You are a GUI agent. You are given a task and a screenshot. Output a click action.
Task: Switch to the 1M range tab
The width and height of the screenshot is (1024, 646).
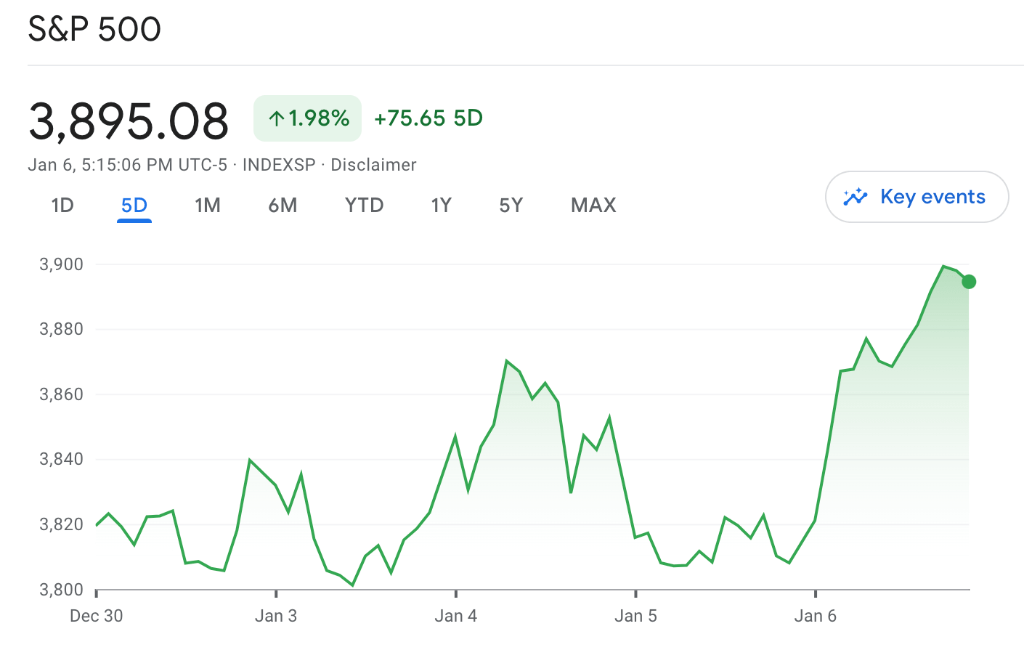pyautogui.click(x=207, y=205)
